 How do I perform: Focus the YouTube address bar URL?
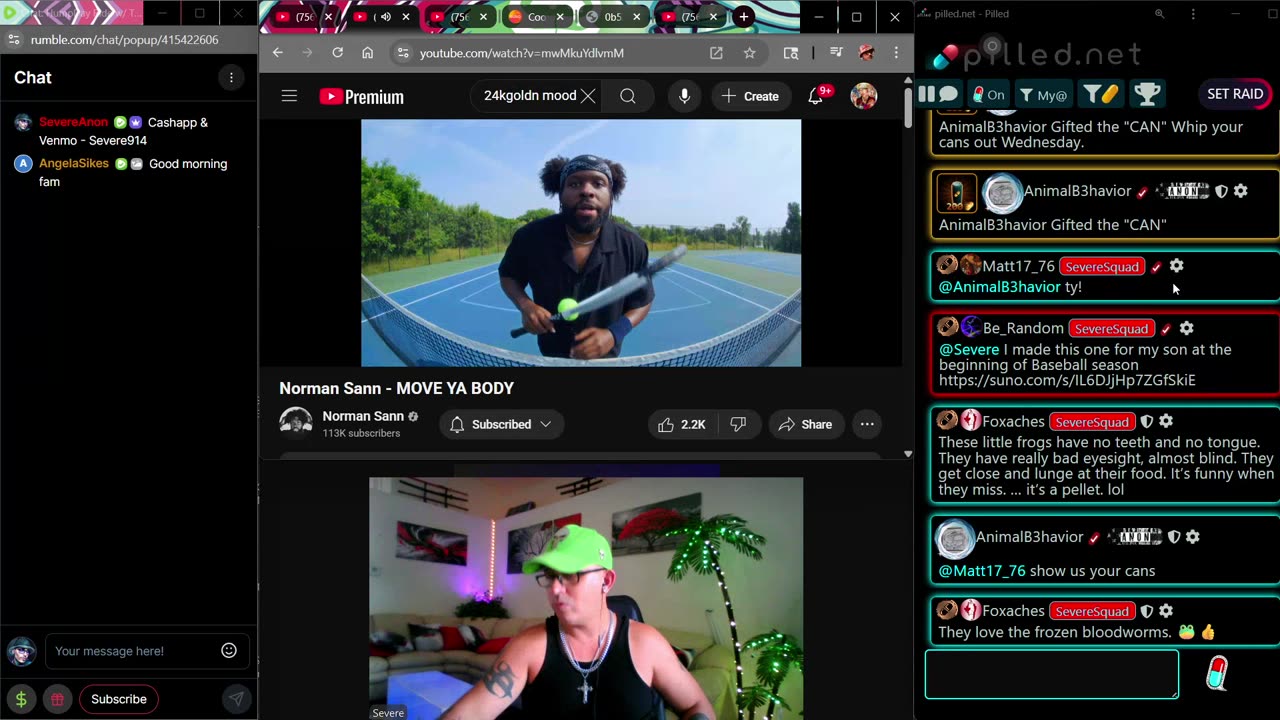(522, 53)
